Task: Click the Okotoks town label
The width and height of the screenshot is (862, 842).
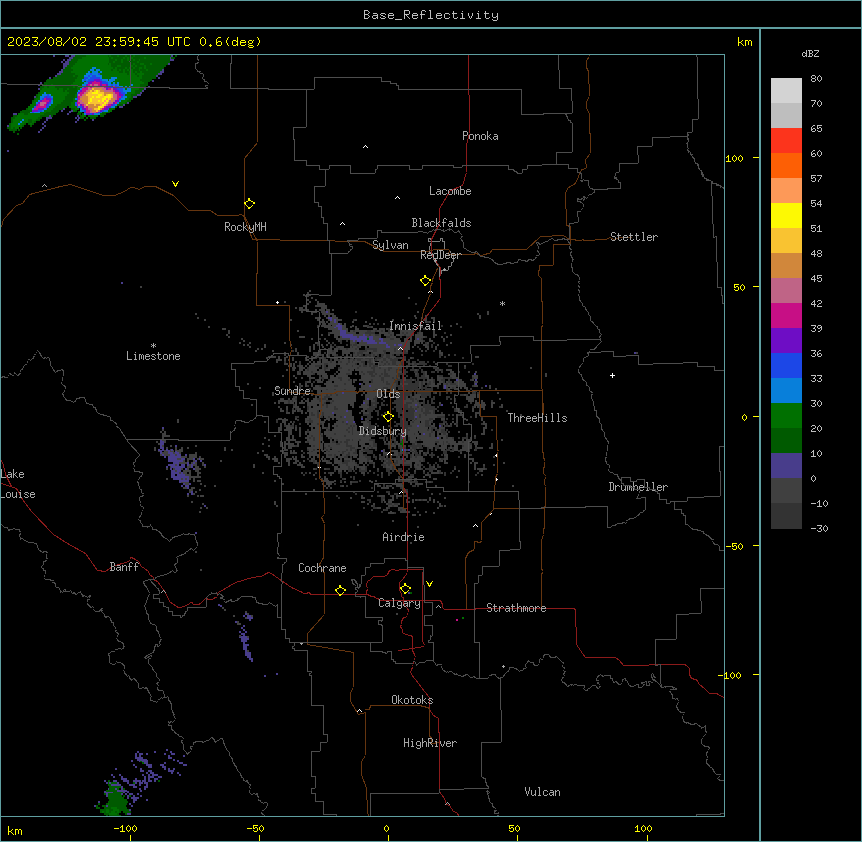Action: [412, 700]
